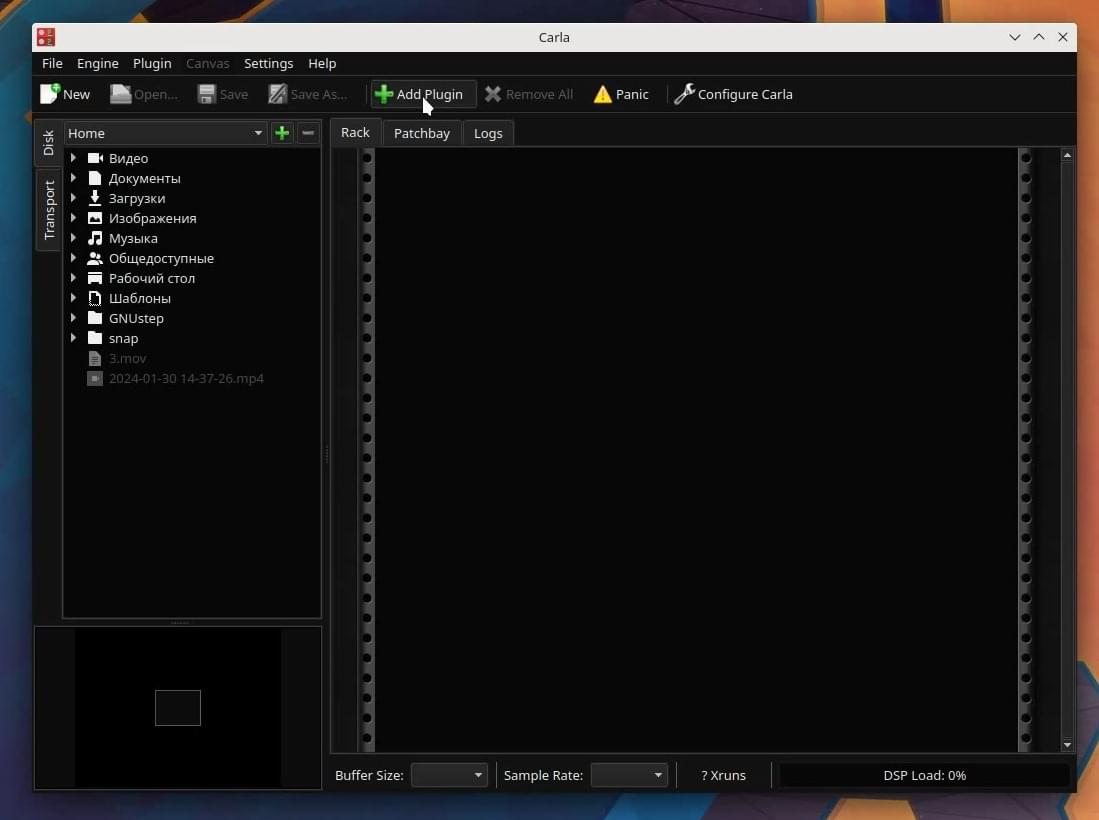Open the Engine menu

(97, 64)
